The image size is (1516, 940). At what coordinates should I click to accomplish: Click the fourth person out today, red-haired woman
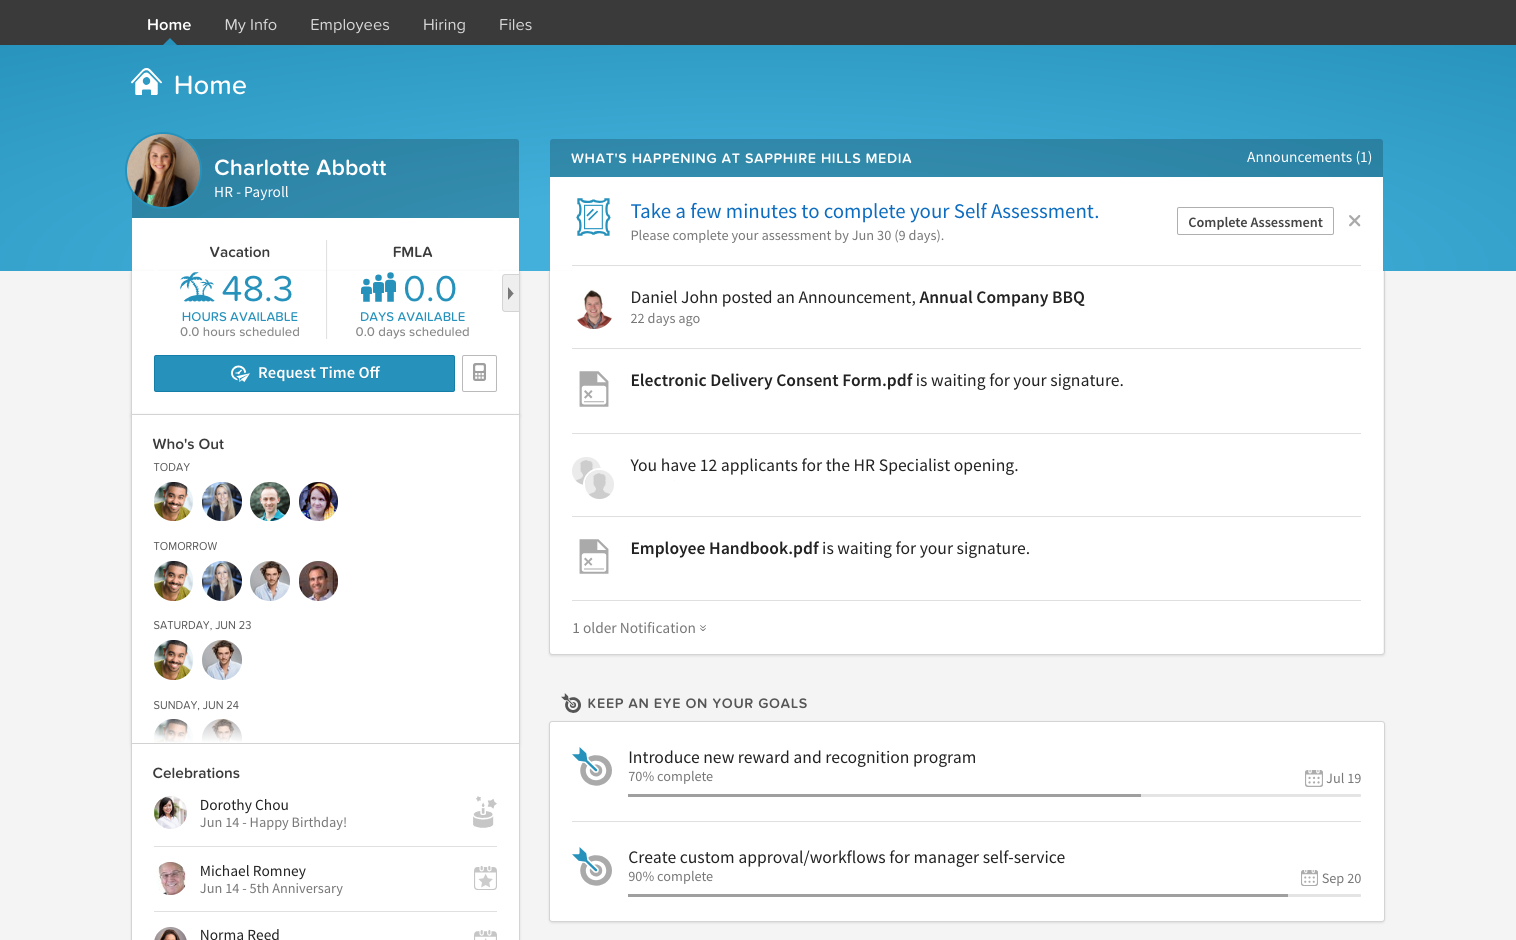pos(319,502)
